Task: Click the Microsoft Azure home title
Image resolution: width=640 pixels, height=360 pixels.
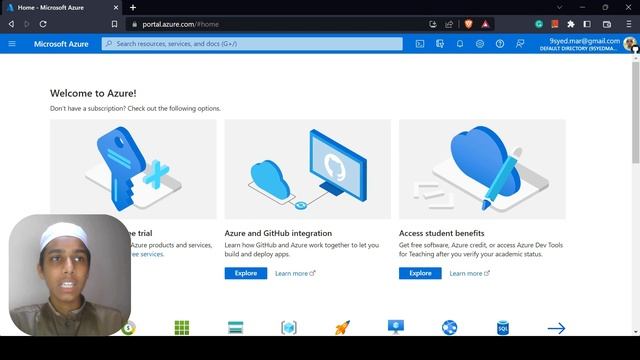Action: pyautogui.click(x=61, y=44)
